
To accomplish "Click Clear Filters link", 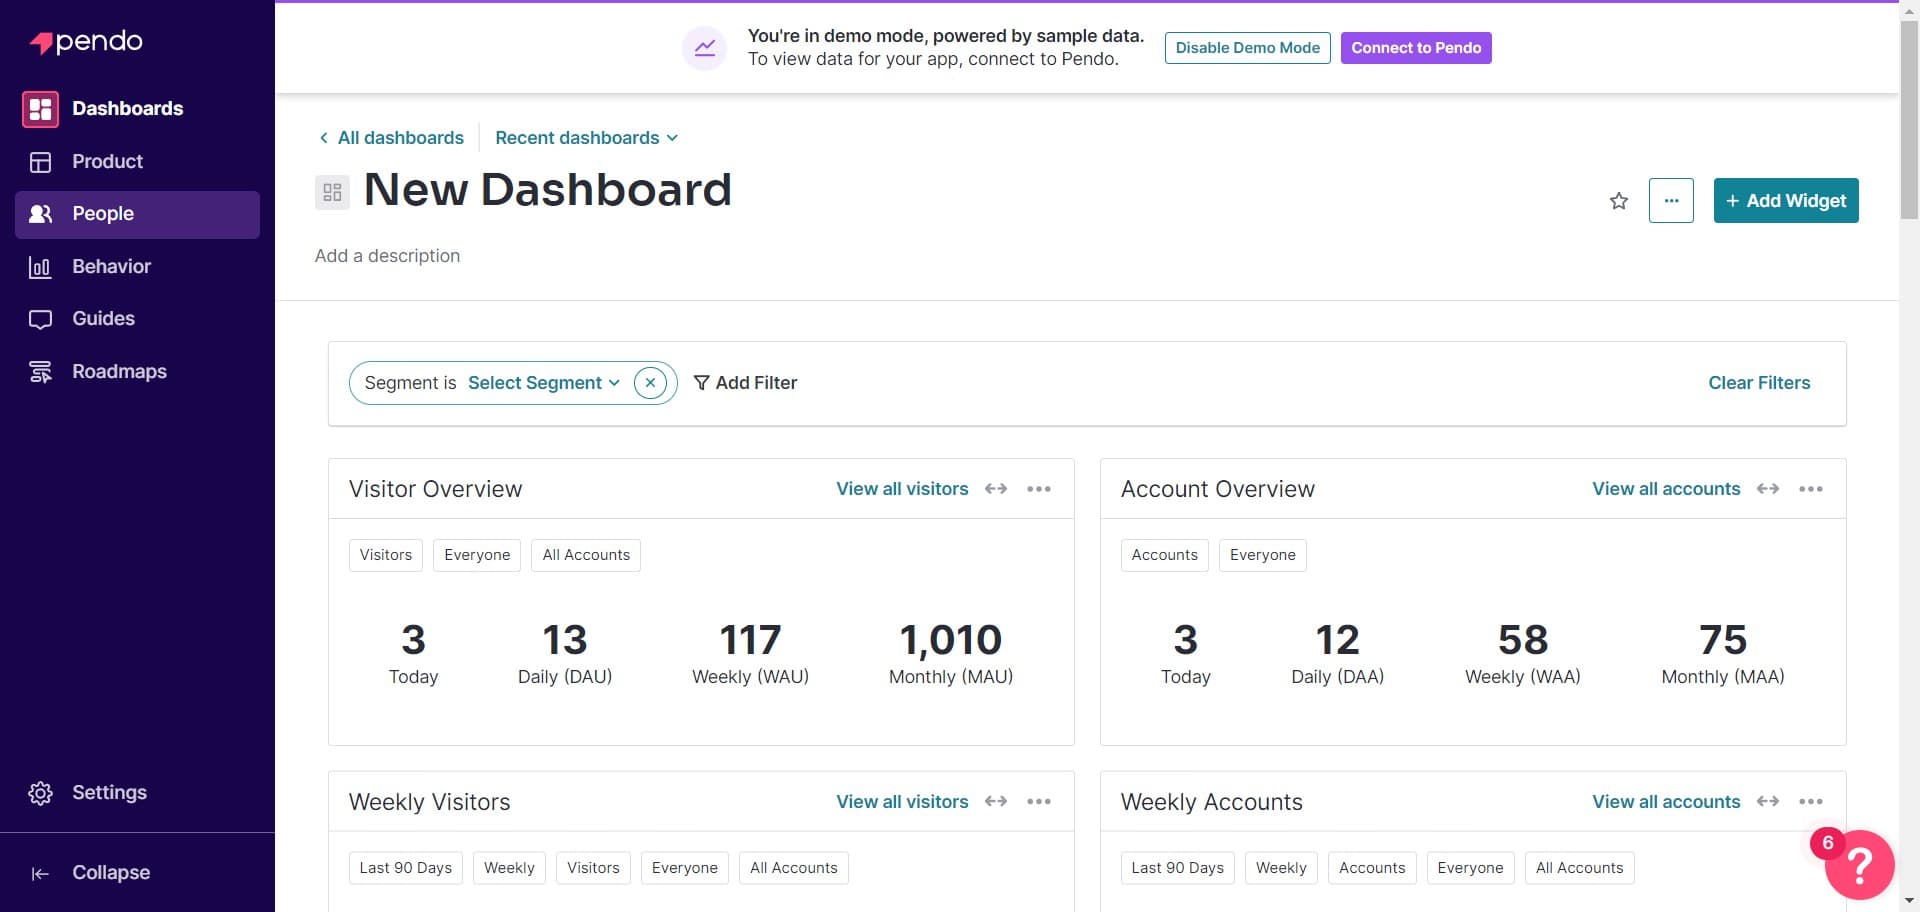I will point(1758,383).
